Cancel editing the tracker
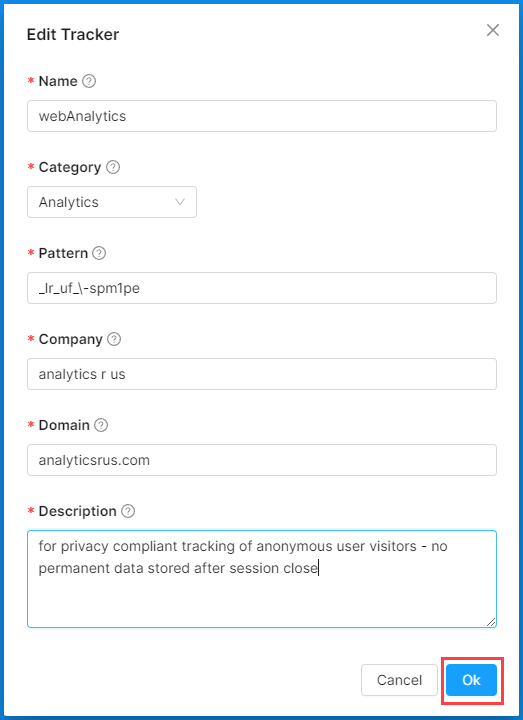Screen dimensions: 523x720 pos(399,680)
